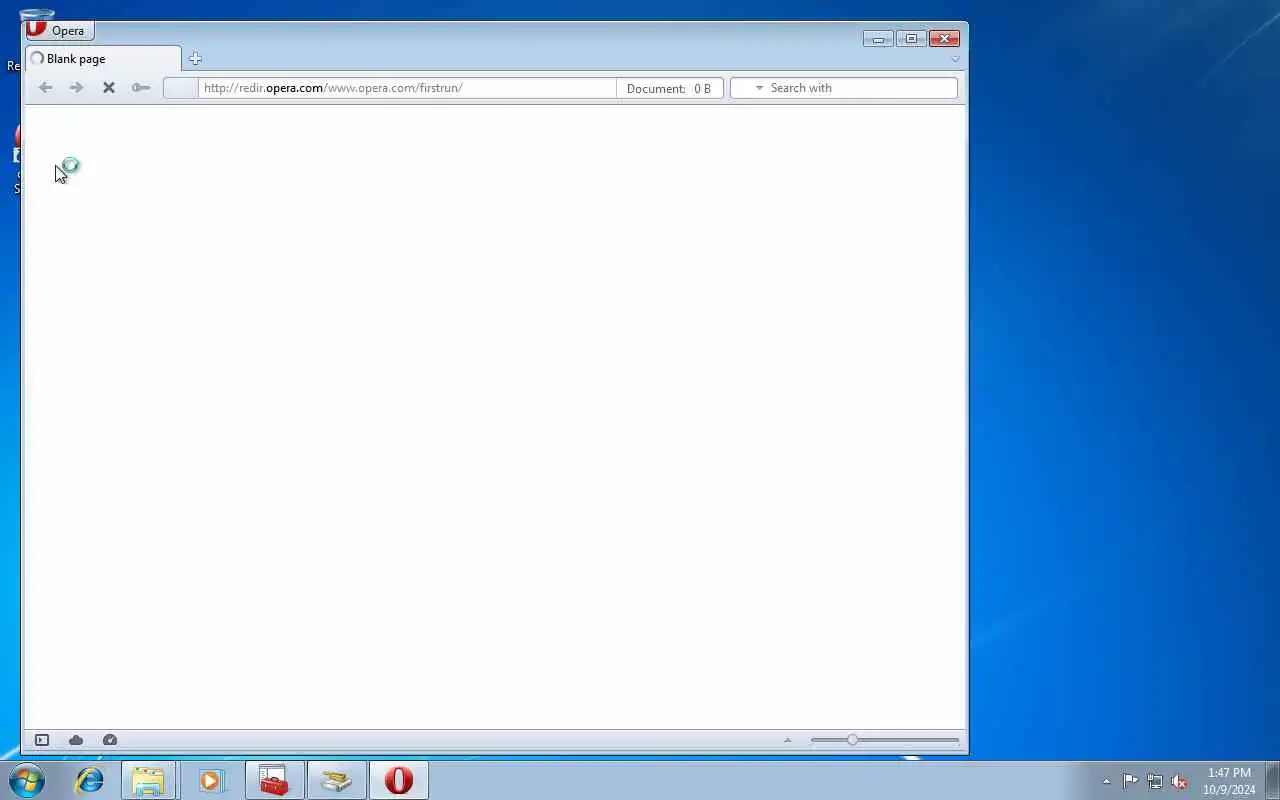Open the Windows Start menu
This screenshot has height=800, width=1280.
(27, 780)
